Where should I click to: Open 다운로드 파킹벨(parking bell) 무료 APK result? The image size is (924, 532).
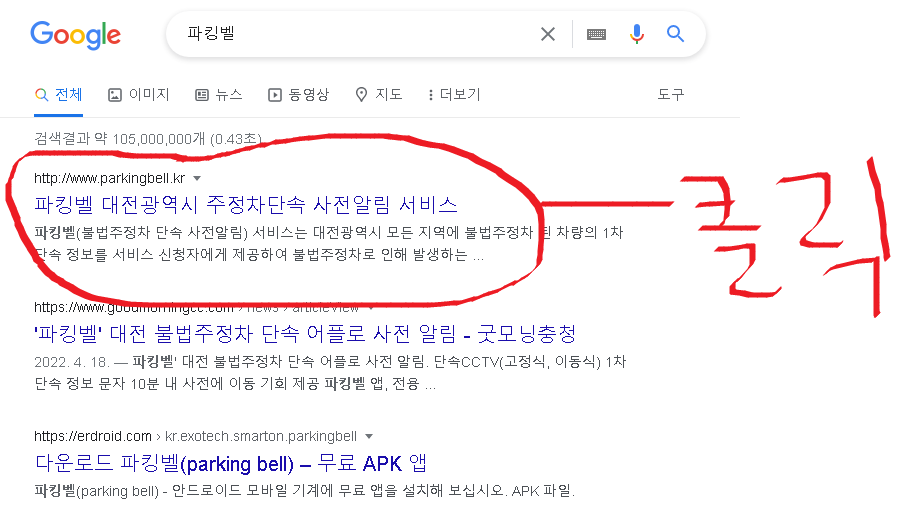click(230, 464)
